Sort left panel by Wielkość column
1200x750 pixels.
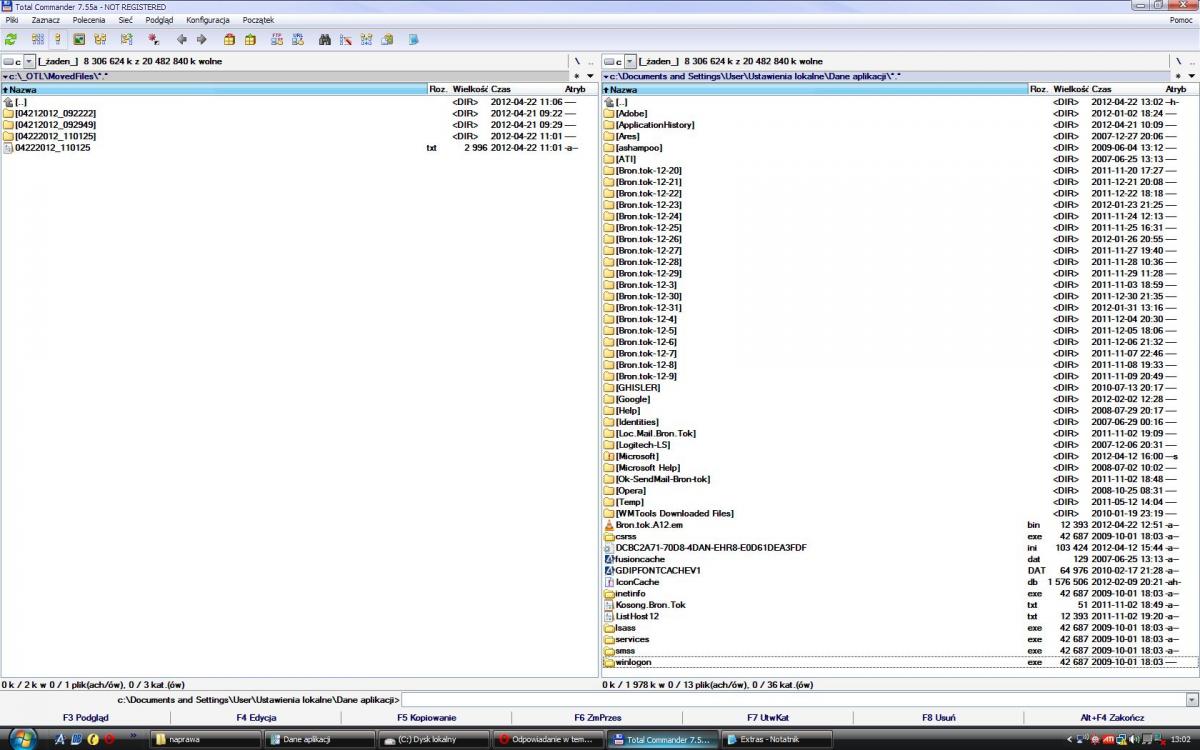[469, 90]
